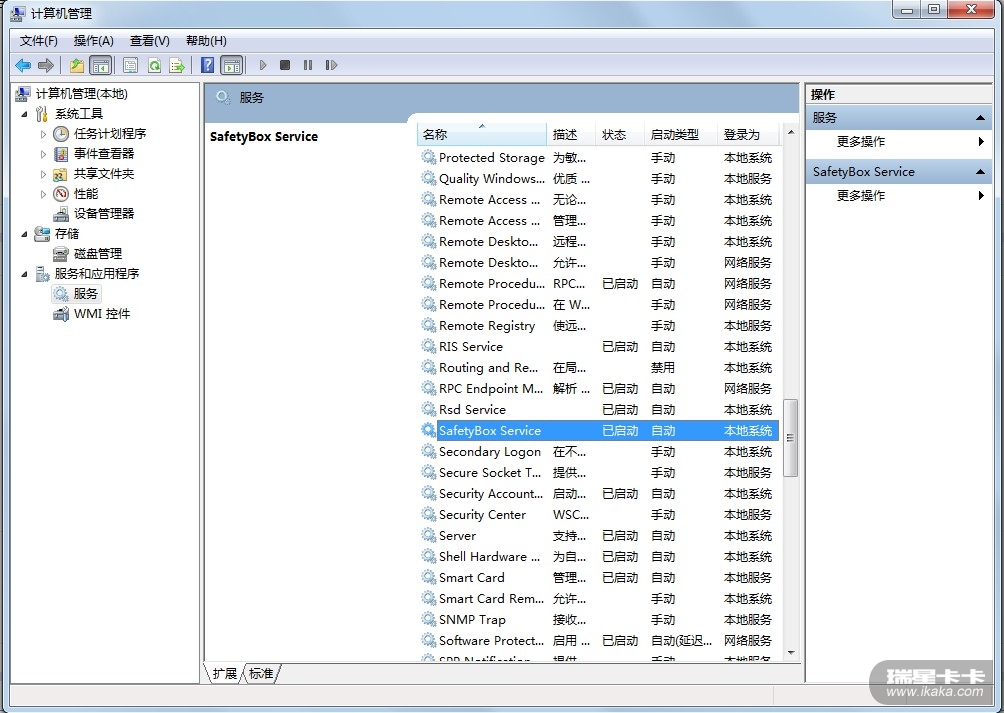The width and height of the screenshot is (1004, 713).
Task: Sort by the 登录为 column header
Action: click(748, 134)
